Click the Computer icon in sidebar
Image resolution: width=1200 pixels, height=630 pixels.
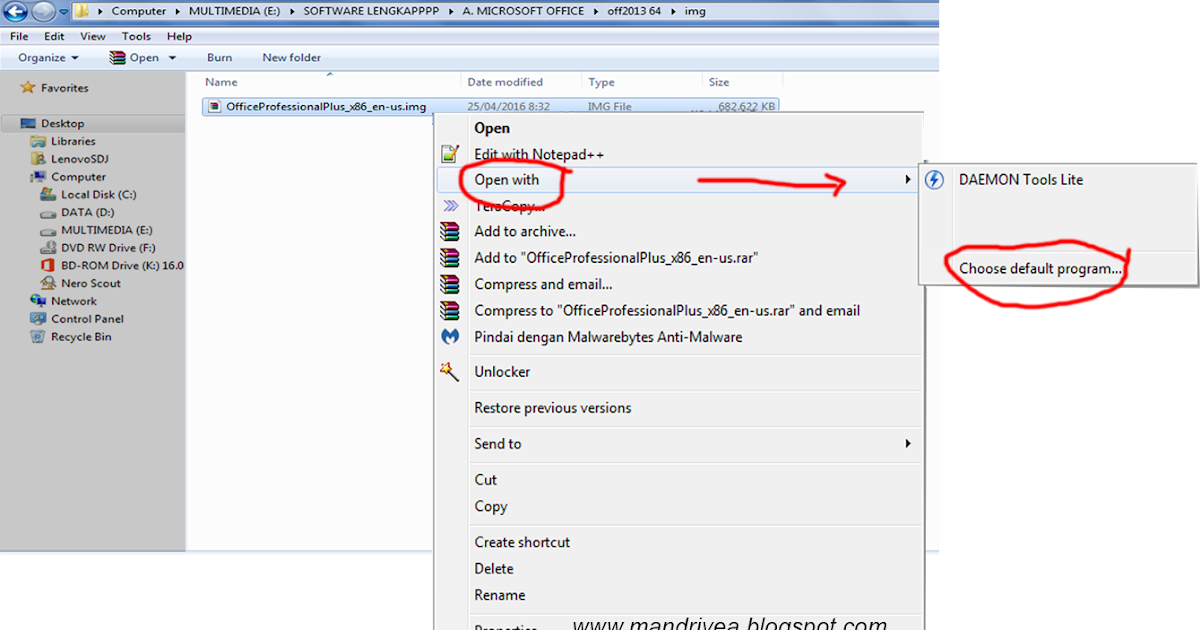coord(39,177)
